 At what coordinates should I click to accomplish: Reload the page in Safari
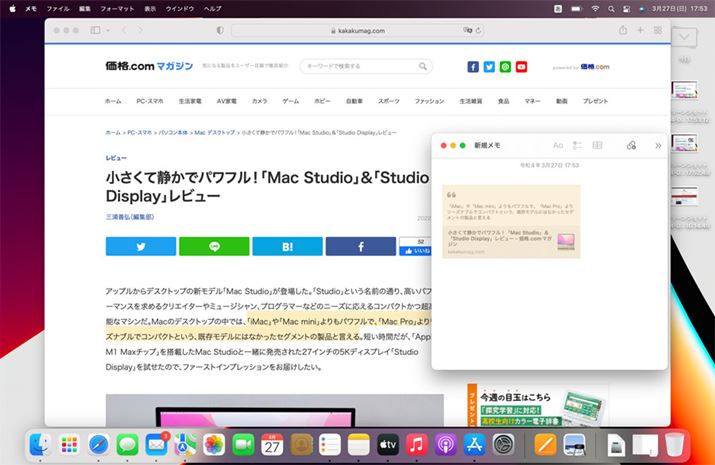point(478,31)
